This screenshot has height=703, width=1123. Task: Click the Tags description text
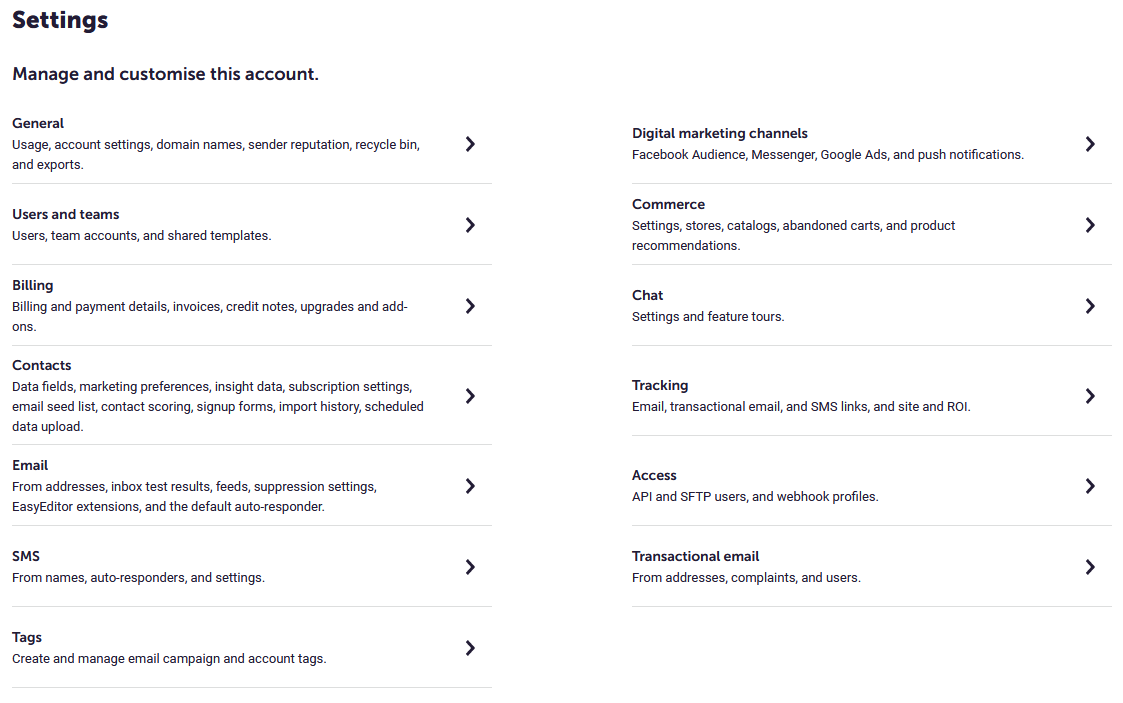(x=169, y=659)
